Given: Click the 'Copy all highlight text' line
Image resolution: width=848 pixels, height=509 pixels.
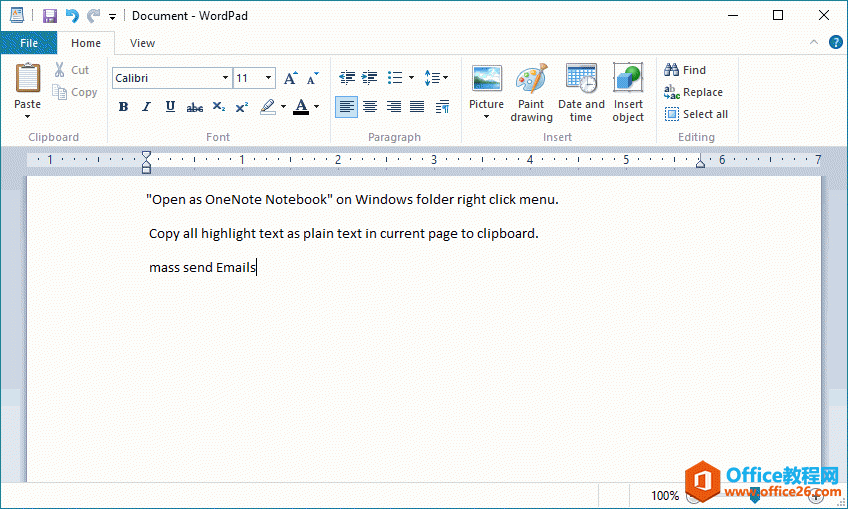Looking at the screenshot, I should (344, 234).
